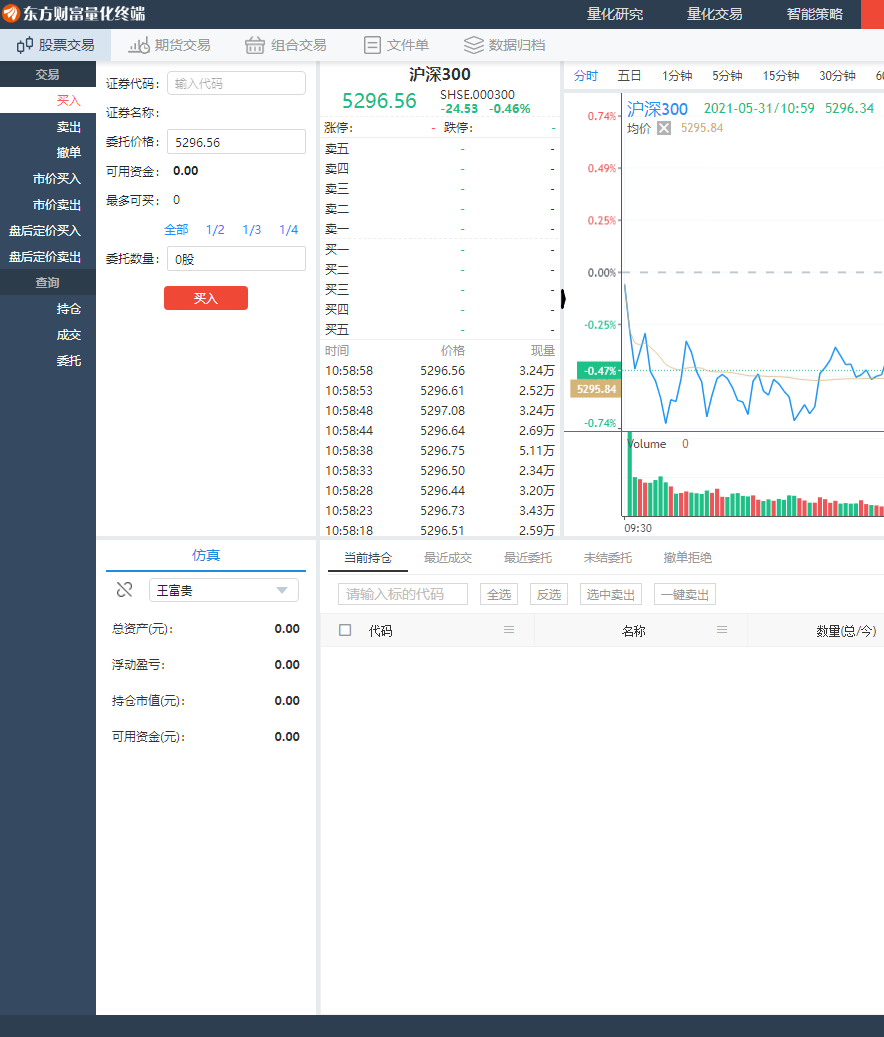Switch chart to 30分钟 period

click(837, 75)
